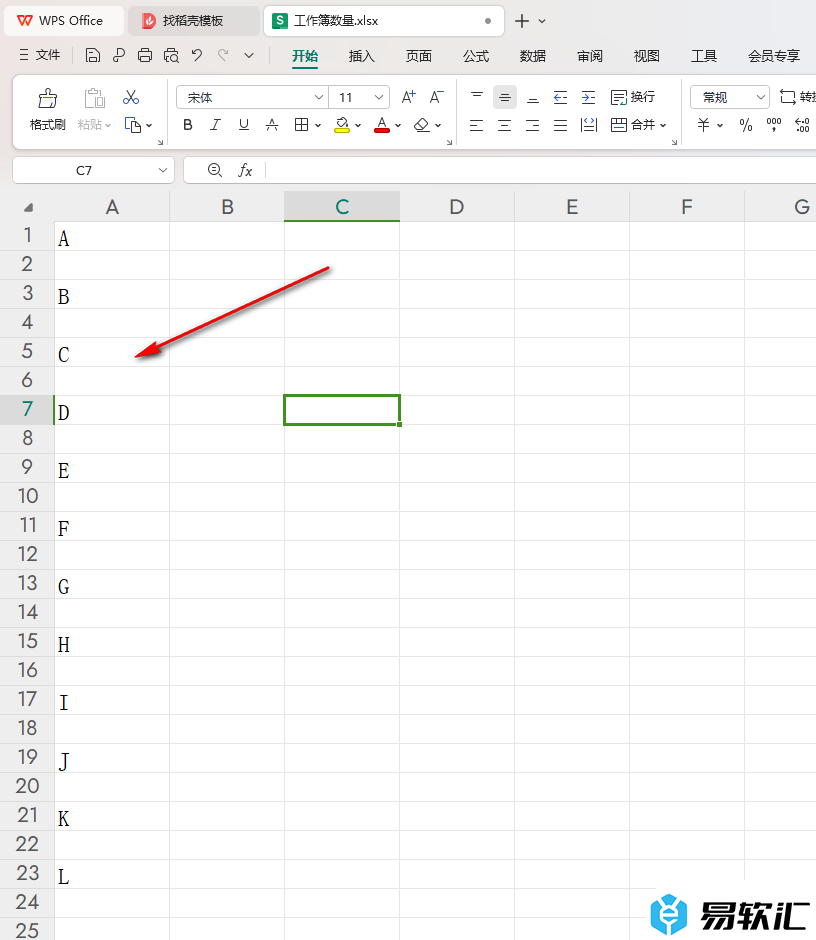816x940 pixels.
Task: Click the Clear eraser icon
Action: click(x=422, y=125)
